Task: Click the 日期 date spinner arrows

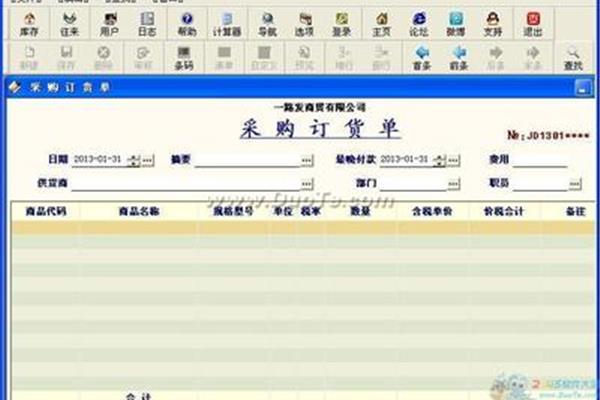Action: pos(134,160)
